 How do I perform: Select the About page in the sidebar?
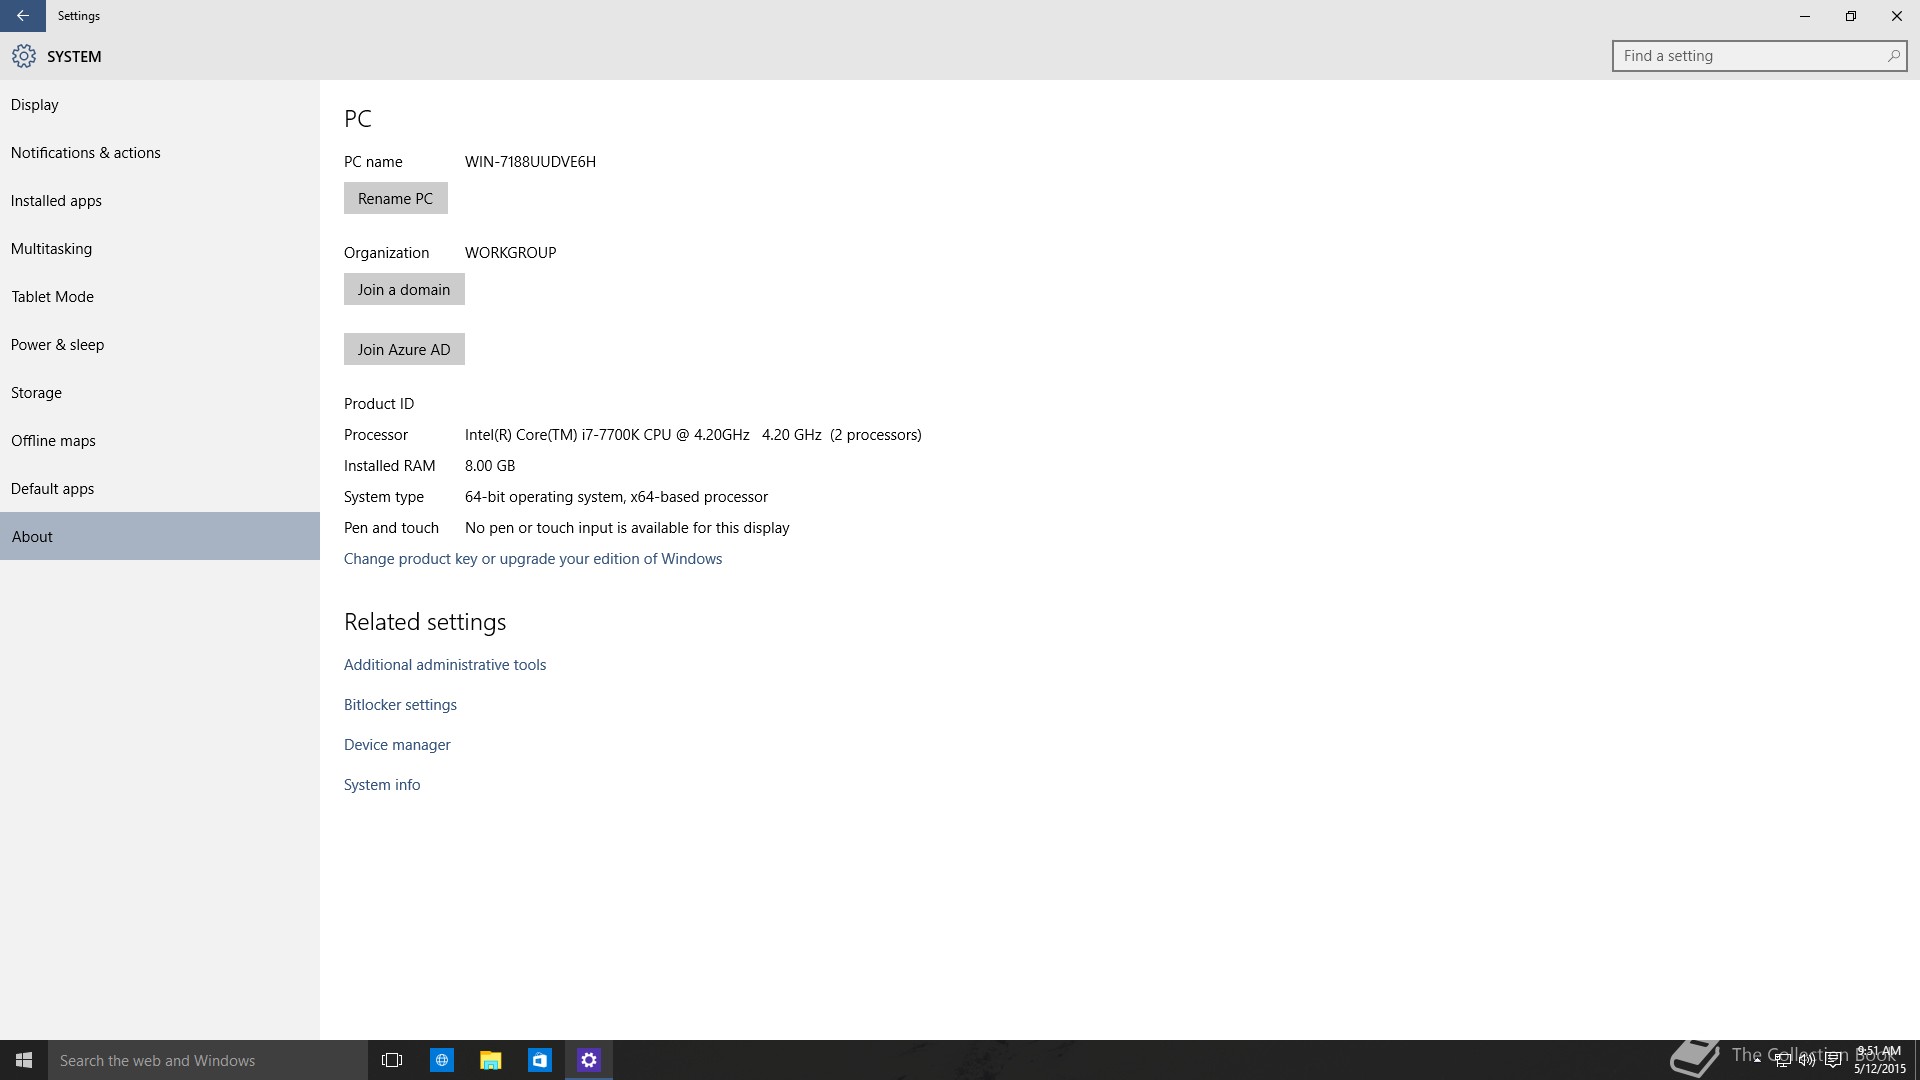point(160,536)
